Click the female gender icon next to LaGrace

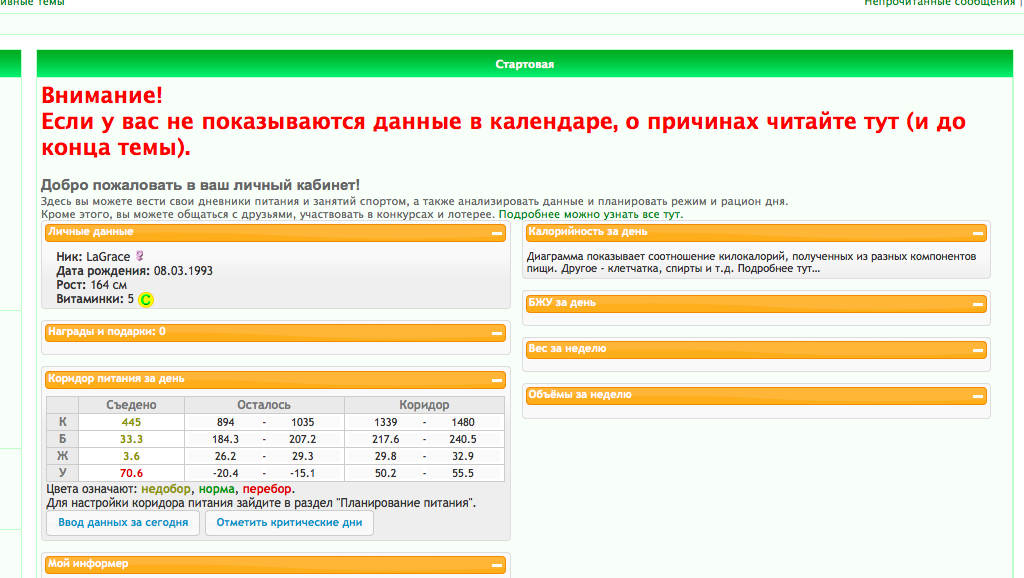139,256
